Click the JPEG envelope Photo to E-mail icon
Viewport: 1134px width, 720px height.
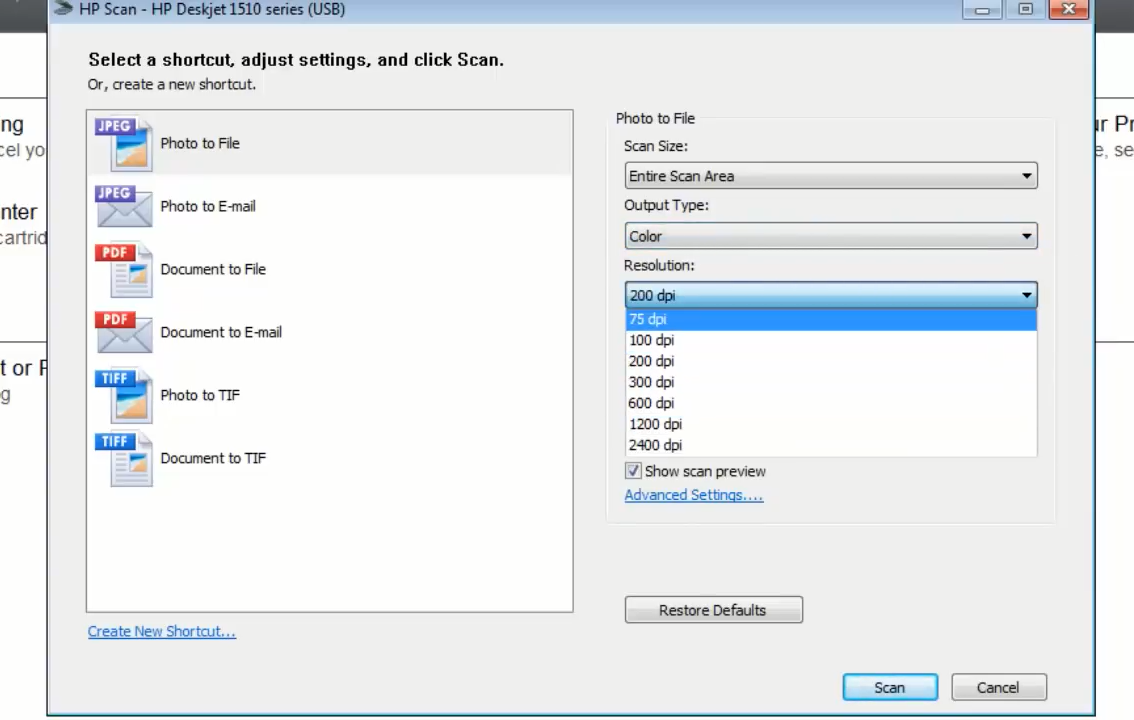123,206
